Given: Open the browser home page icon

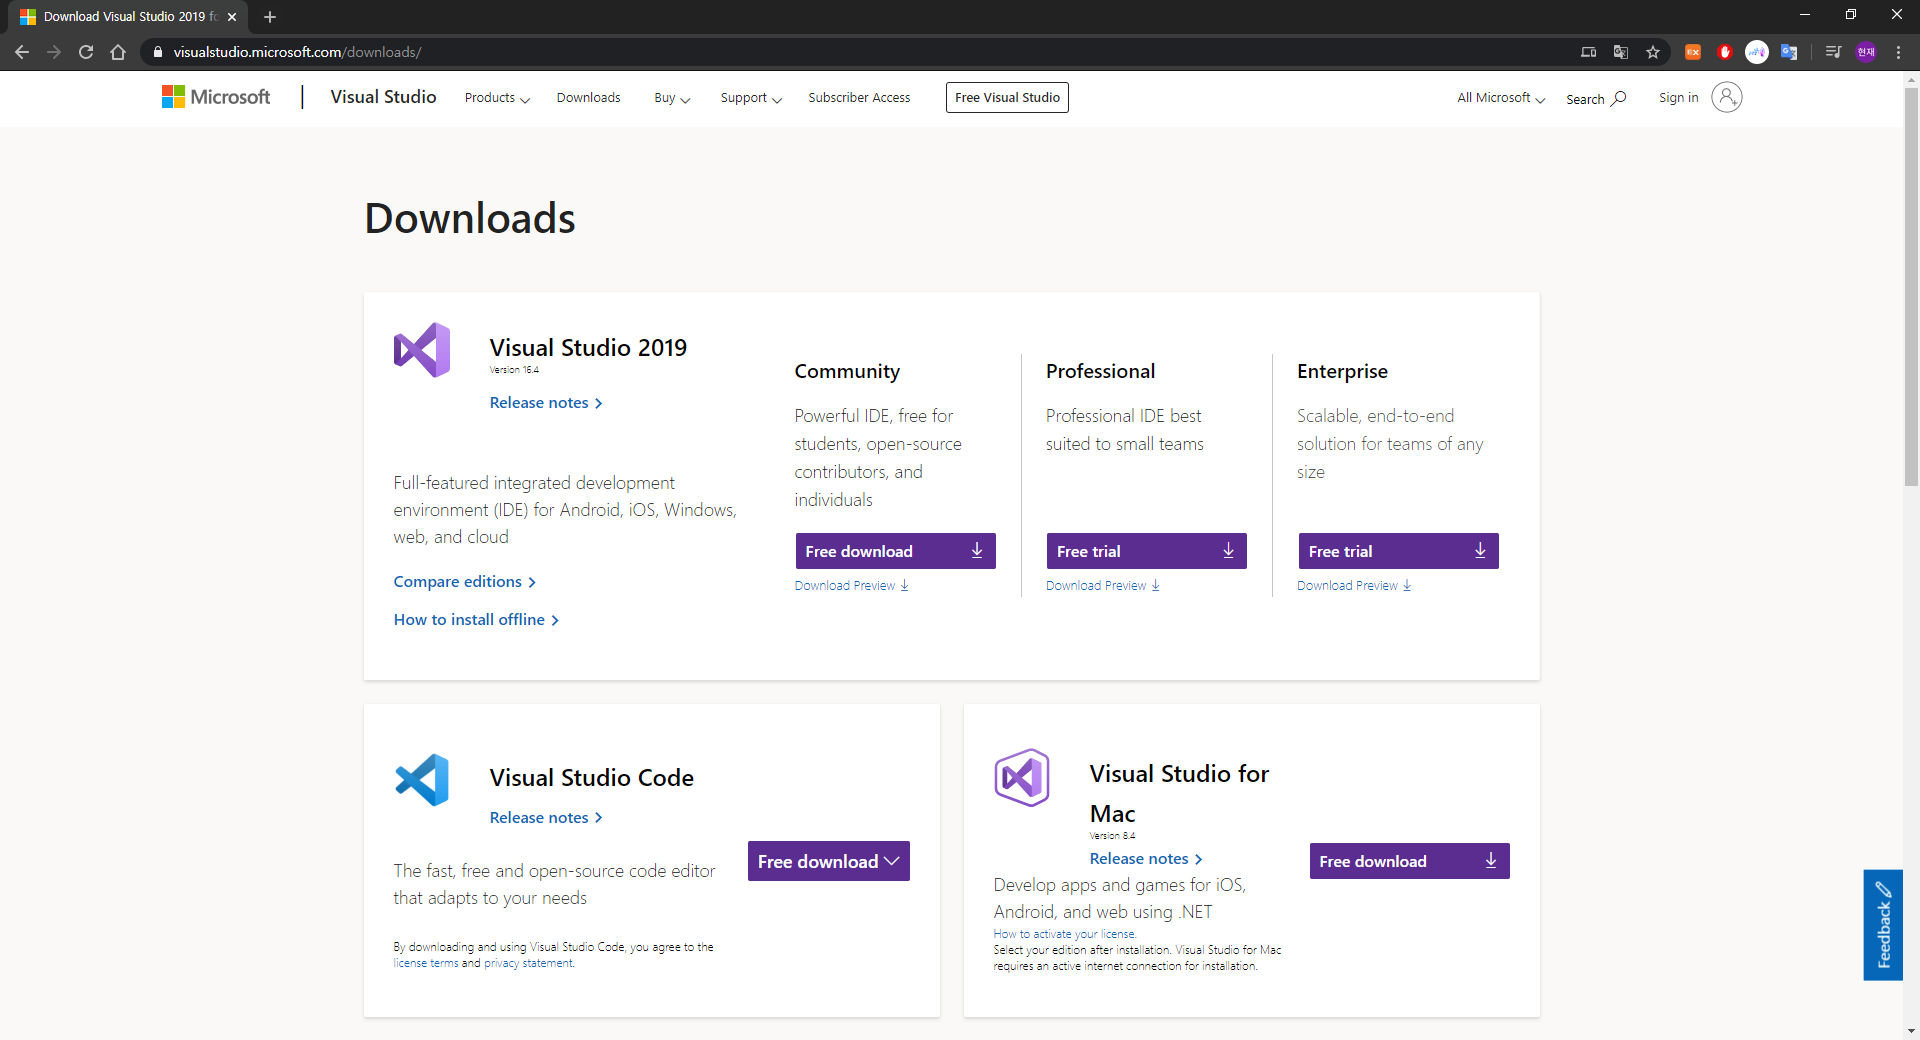Looking at the screenshot, I should pos(118,52).
